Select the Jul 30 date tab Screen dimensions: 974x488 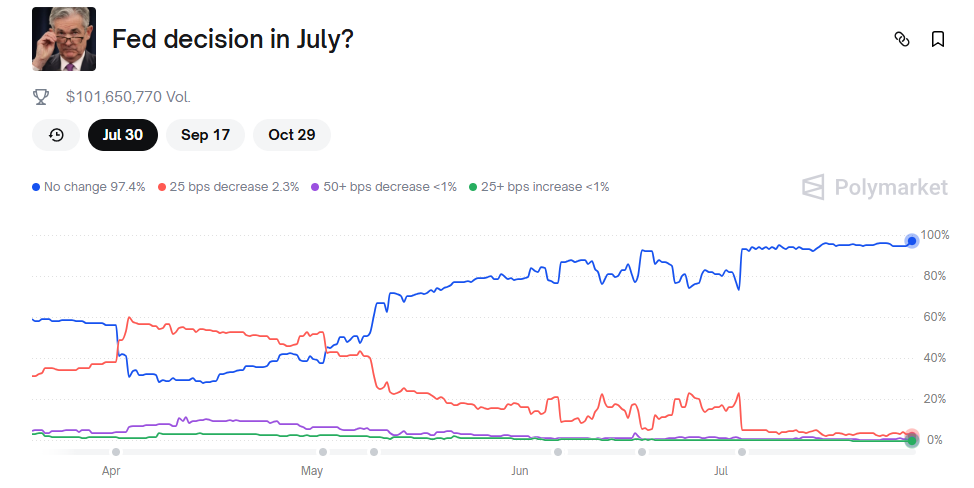tap(123, 135)
